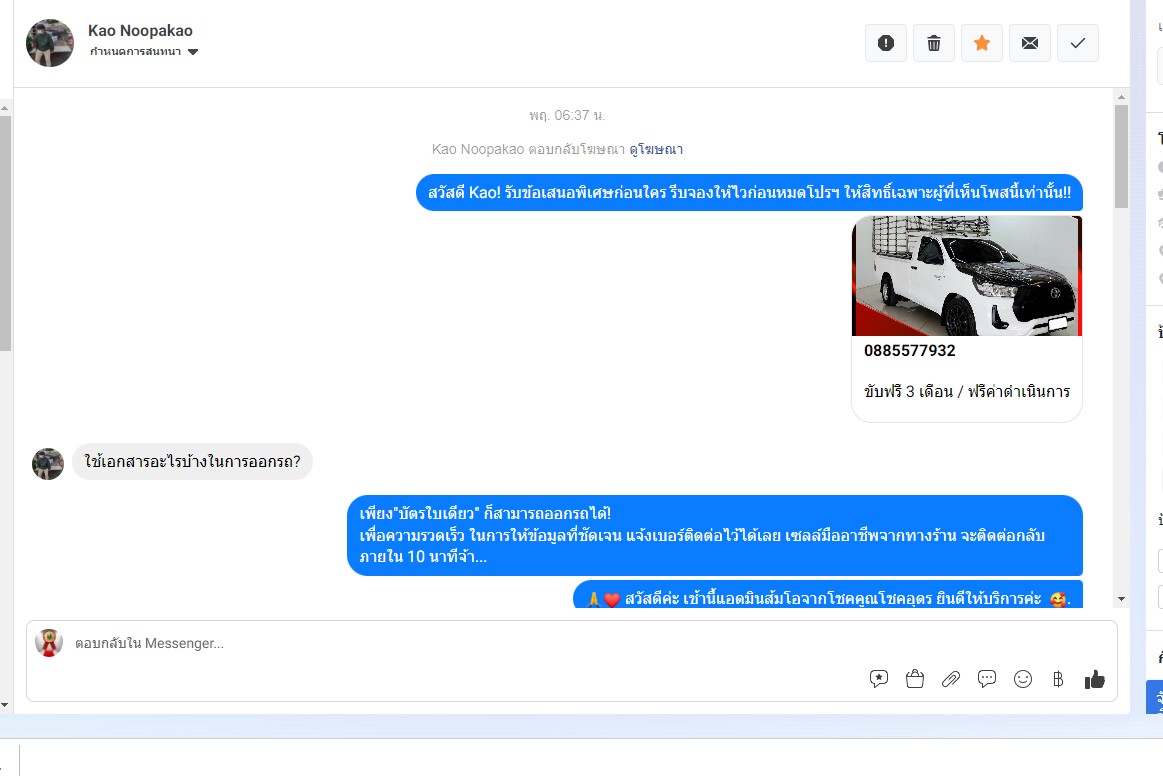Attach a file with paperclip icon
Screen dimensions: 1163x776
[951, 679]
